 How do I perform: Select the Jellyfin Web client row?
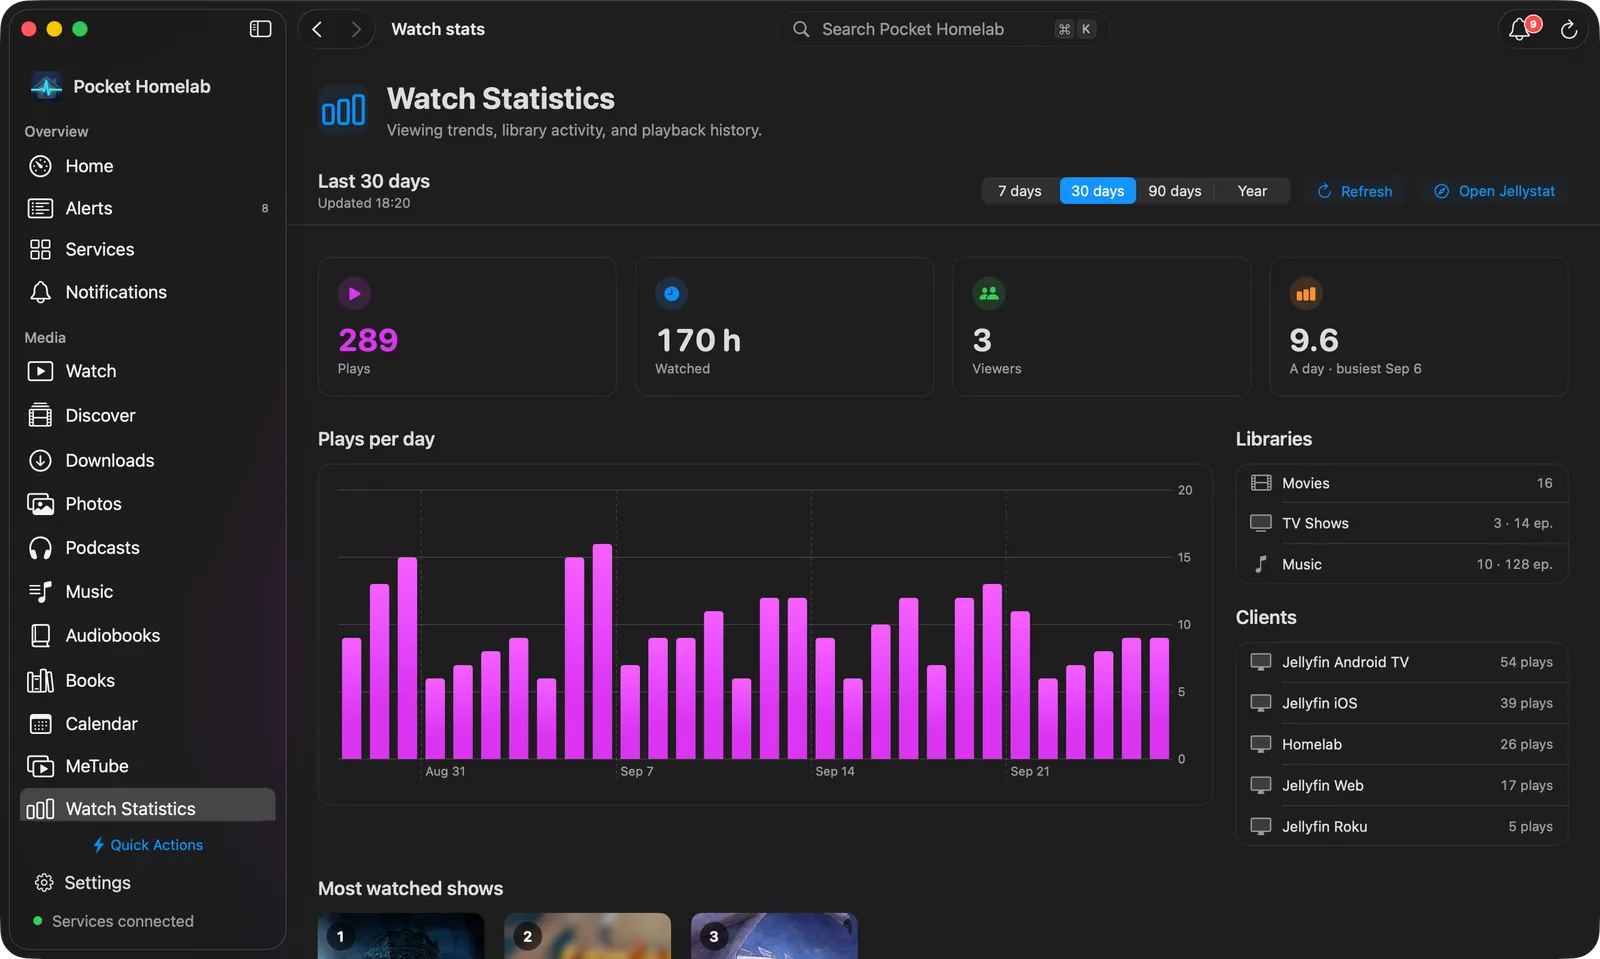point(1402,785)
